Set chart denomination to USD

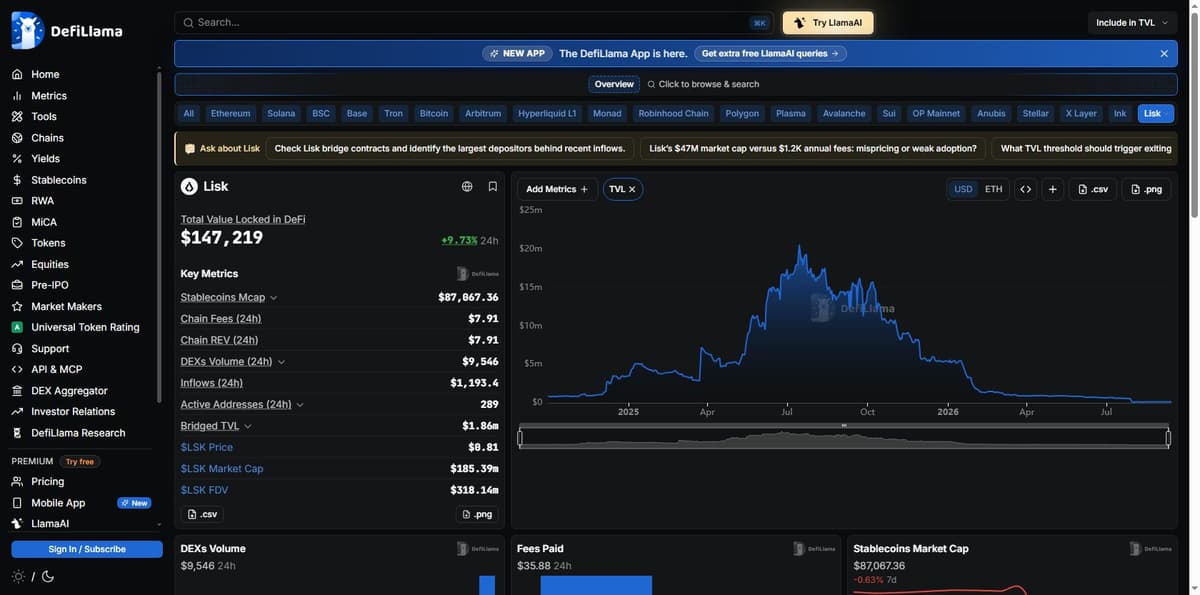click(963, 189)
